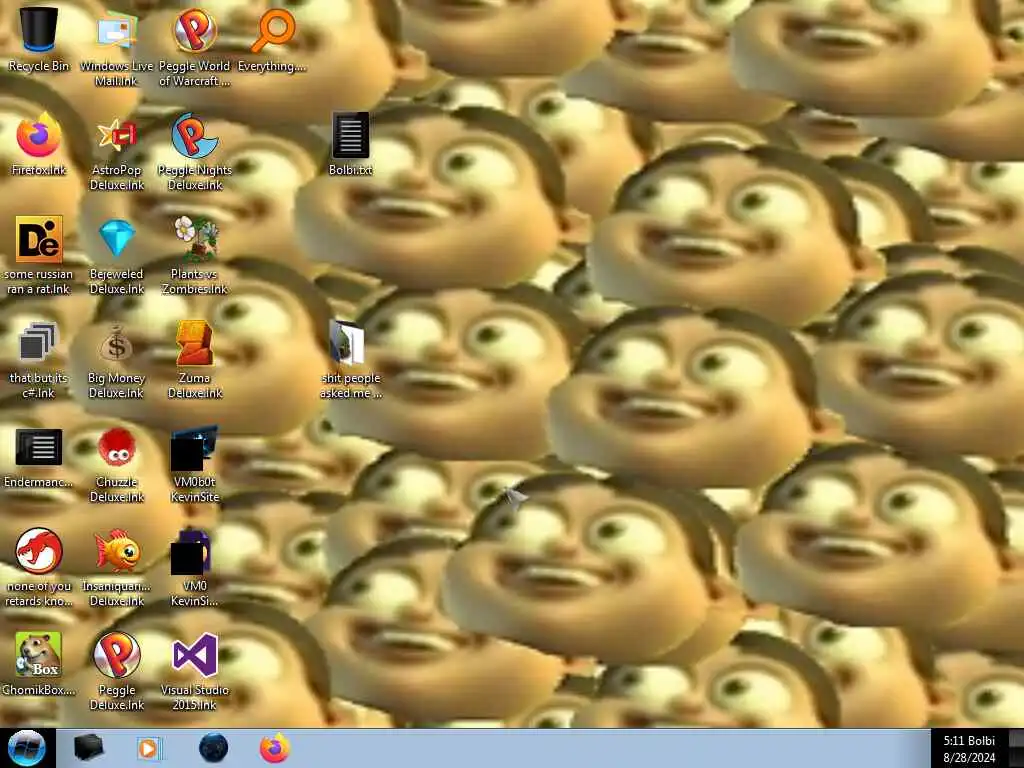Select the Windows Live Mail shortcut
Screen dimensions: 1024x768
click(x=116, y=47)
